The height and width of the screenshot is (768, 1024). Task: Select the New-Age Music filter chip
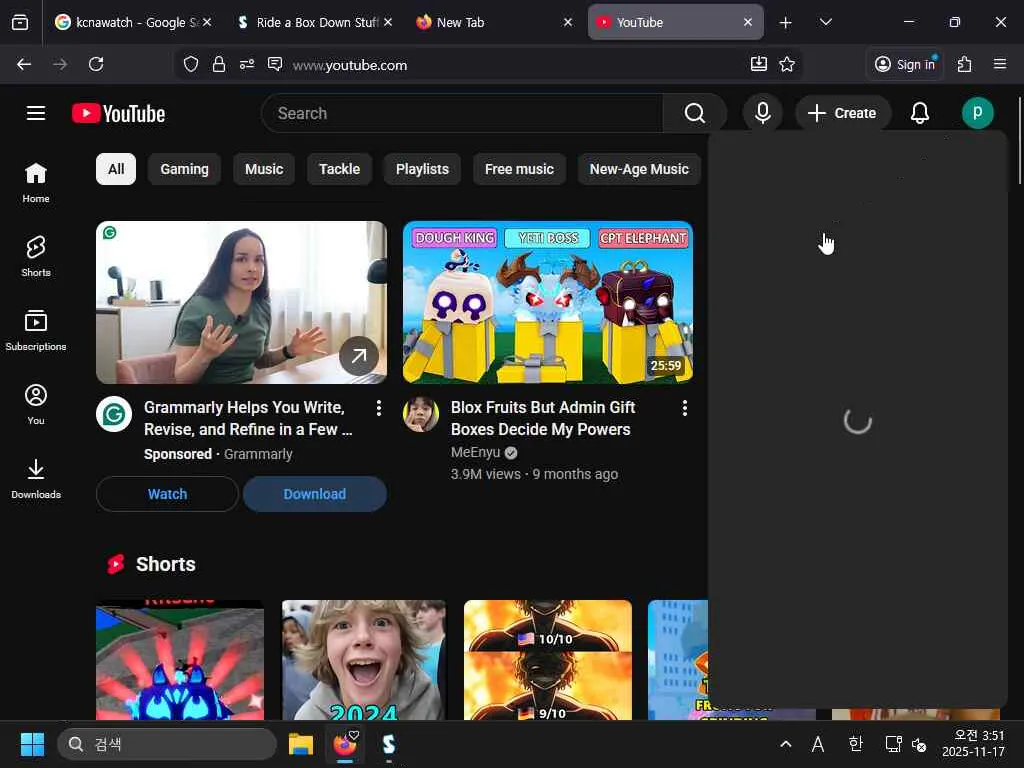639,169
